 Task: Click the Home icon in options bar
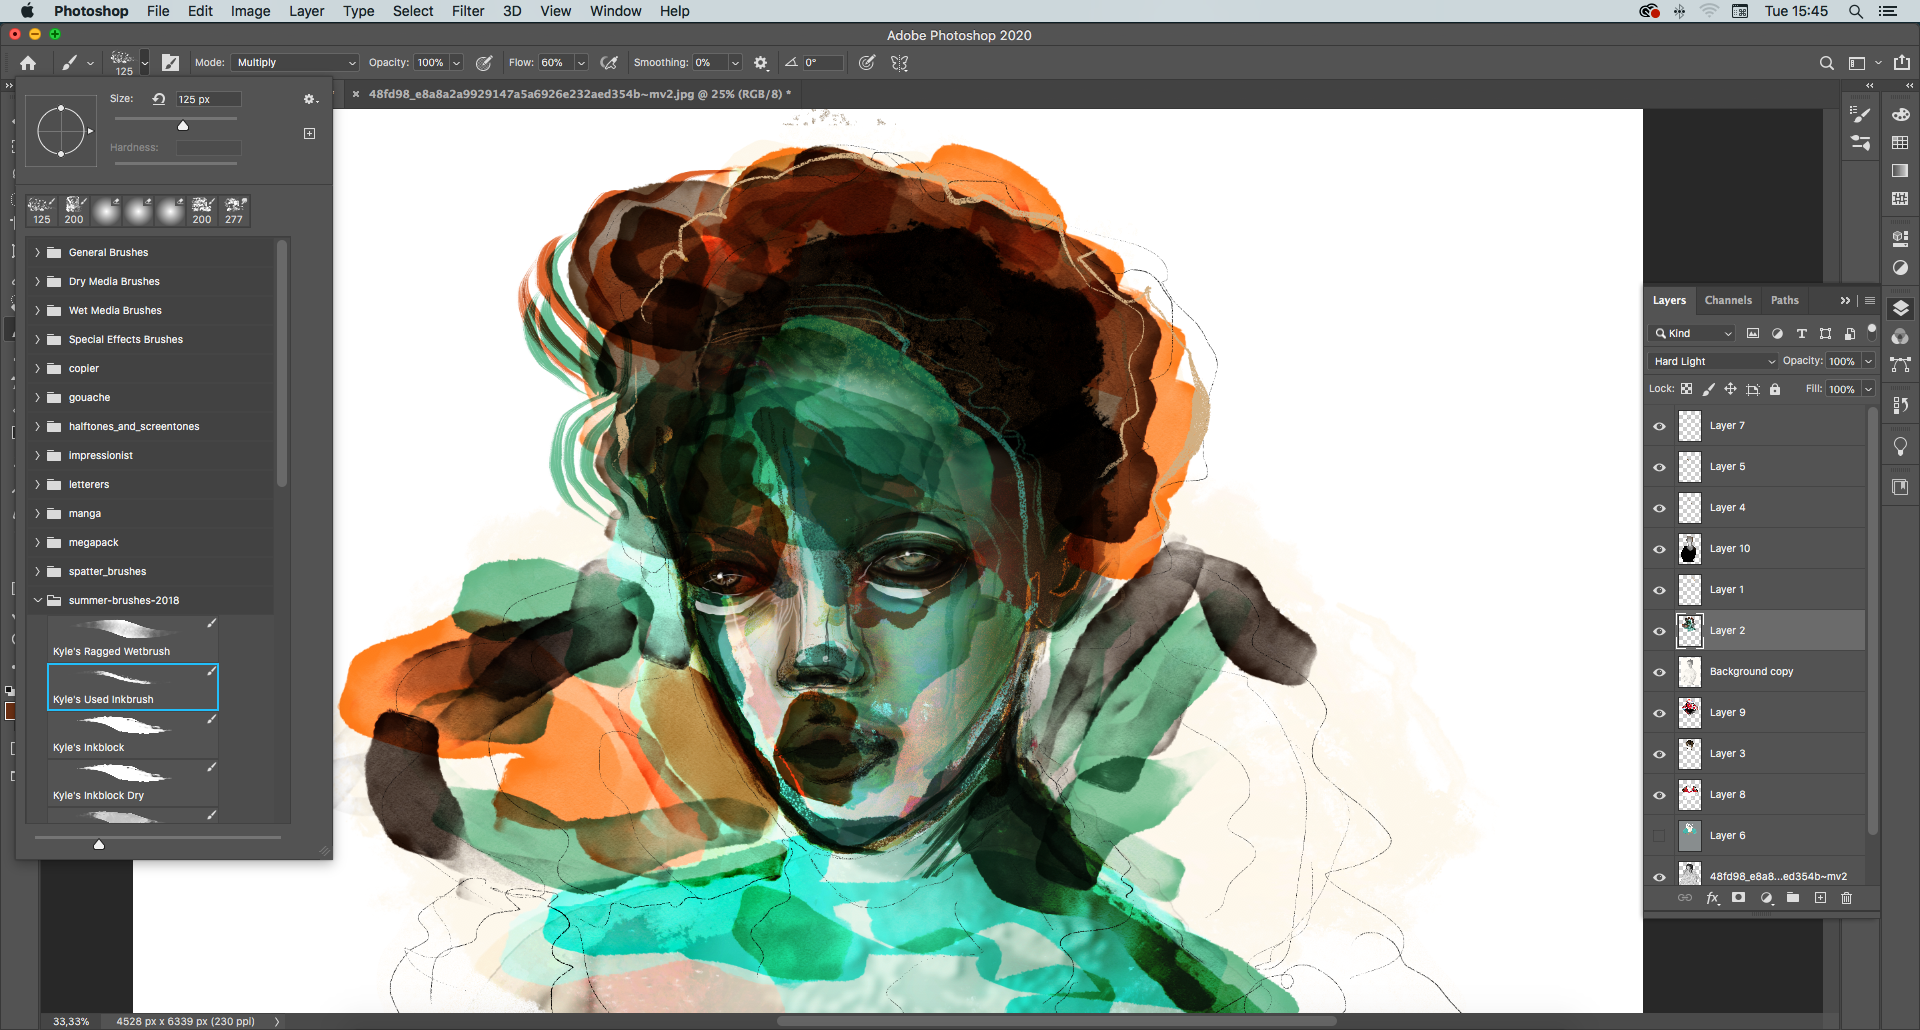tap(28, 63)
